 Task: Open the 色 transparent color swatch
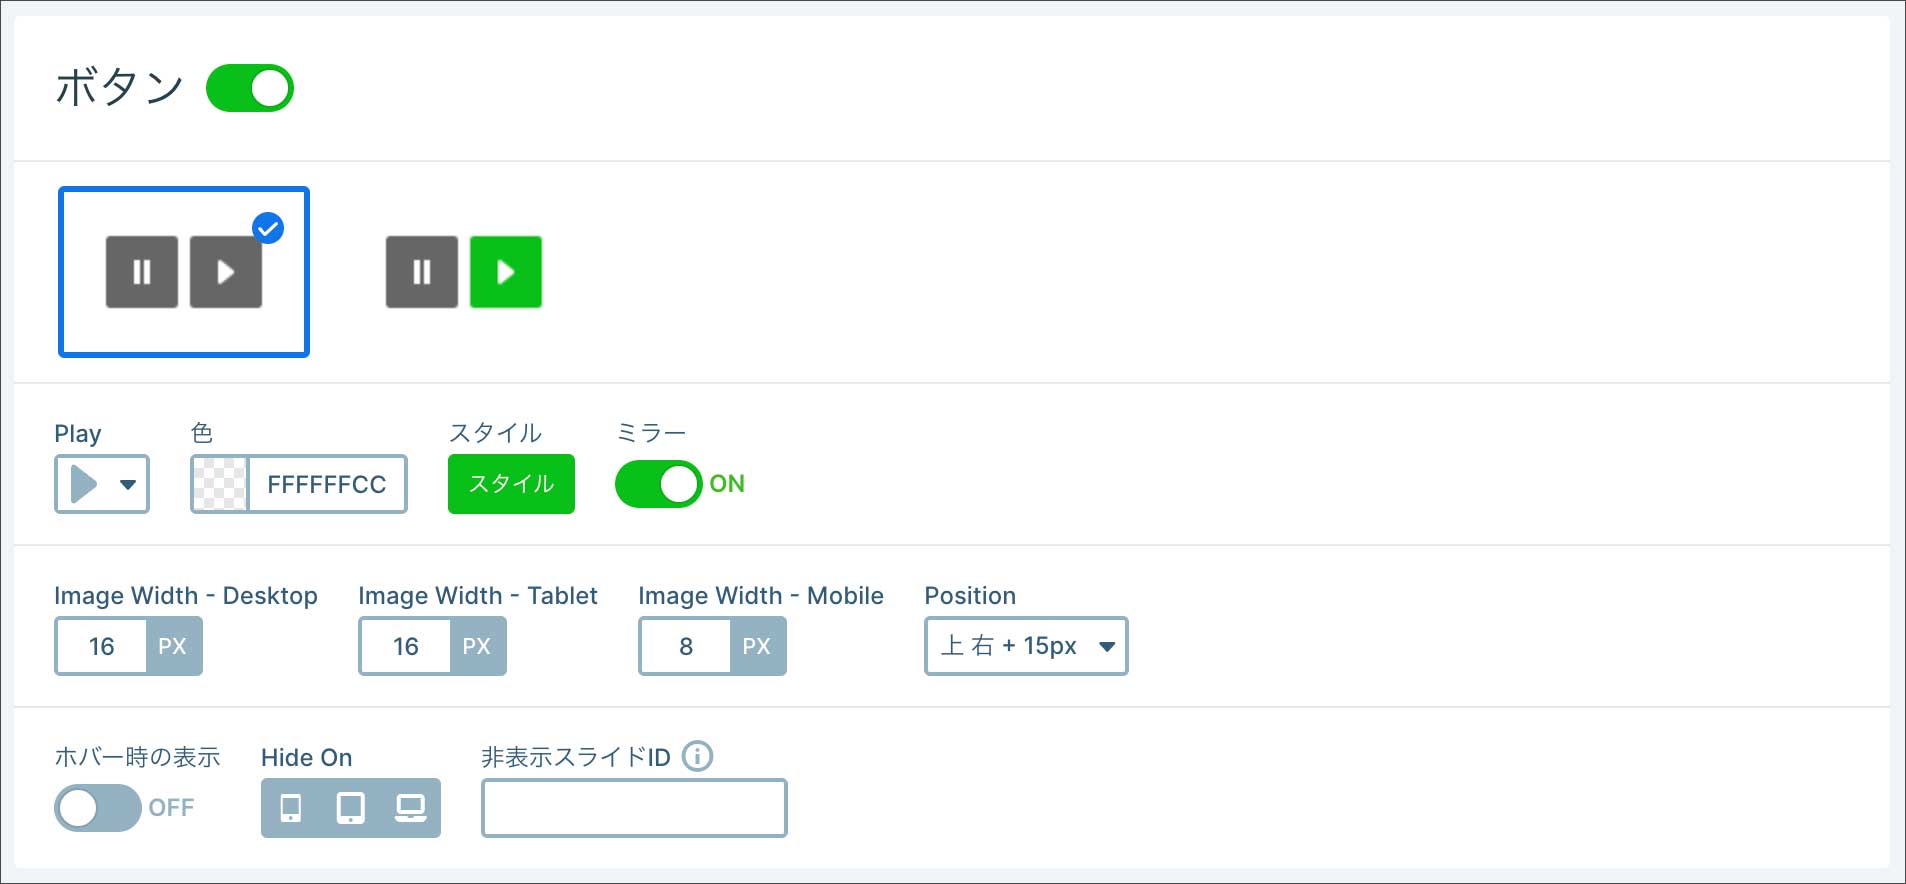220,484
